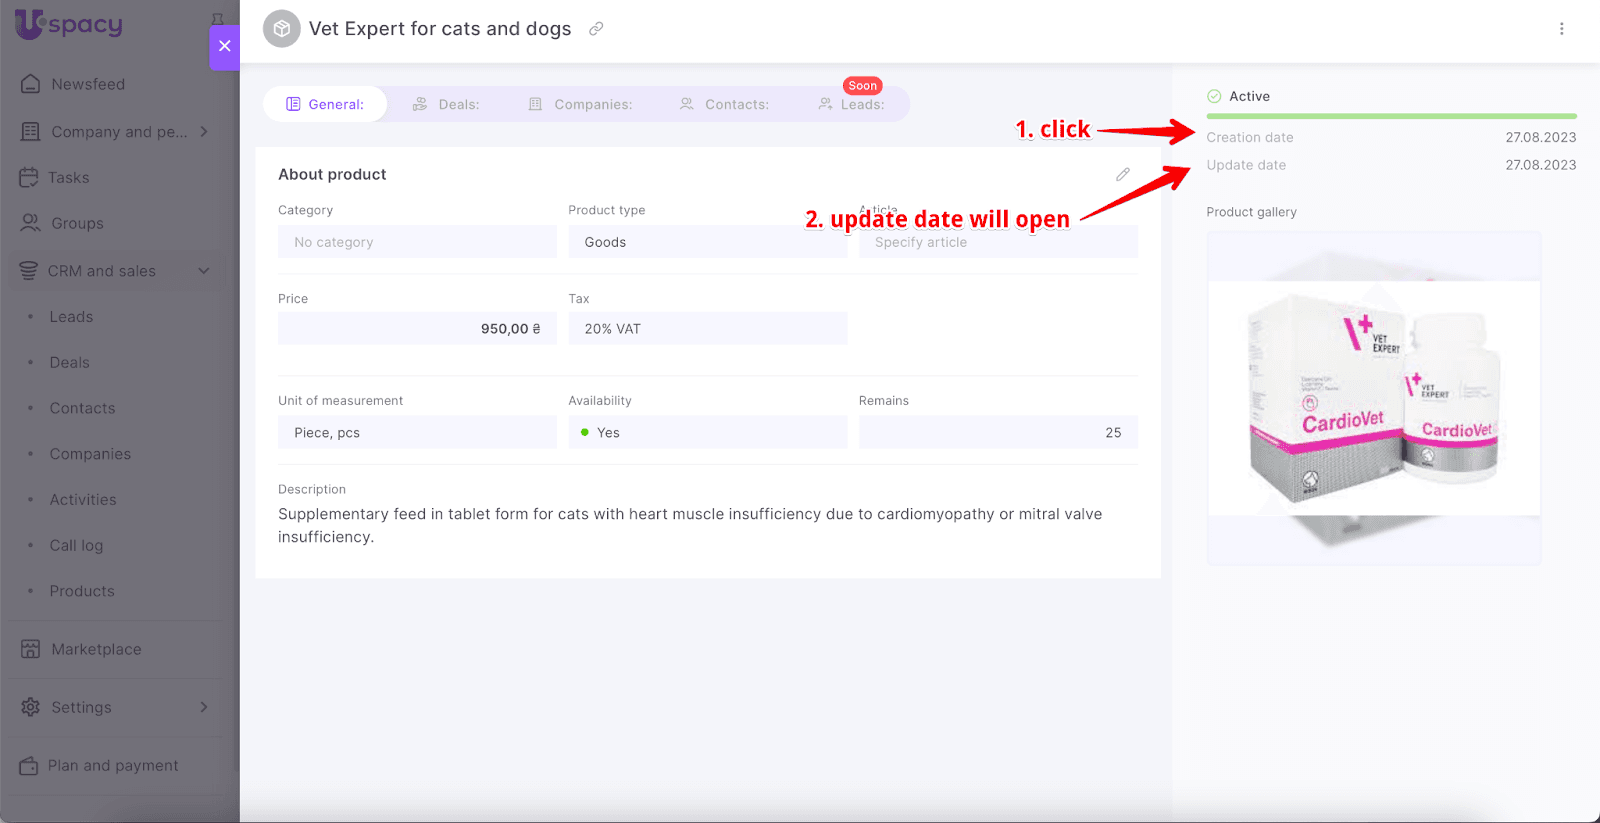Click the Newsfeed home icon
Image resolution: width=1600 pixels, height=823 pixels.
[x=31, y=84]
